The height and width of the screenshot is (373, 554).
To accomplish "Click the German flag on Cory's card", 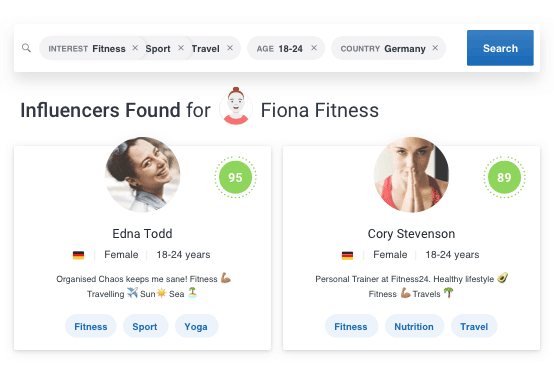I will (347, 255).
